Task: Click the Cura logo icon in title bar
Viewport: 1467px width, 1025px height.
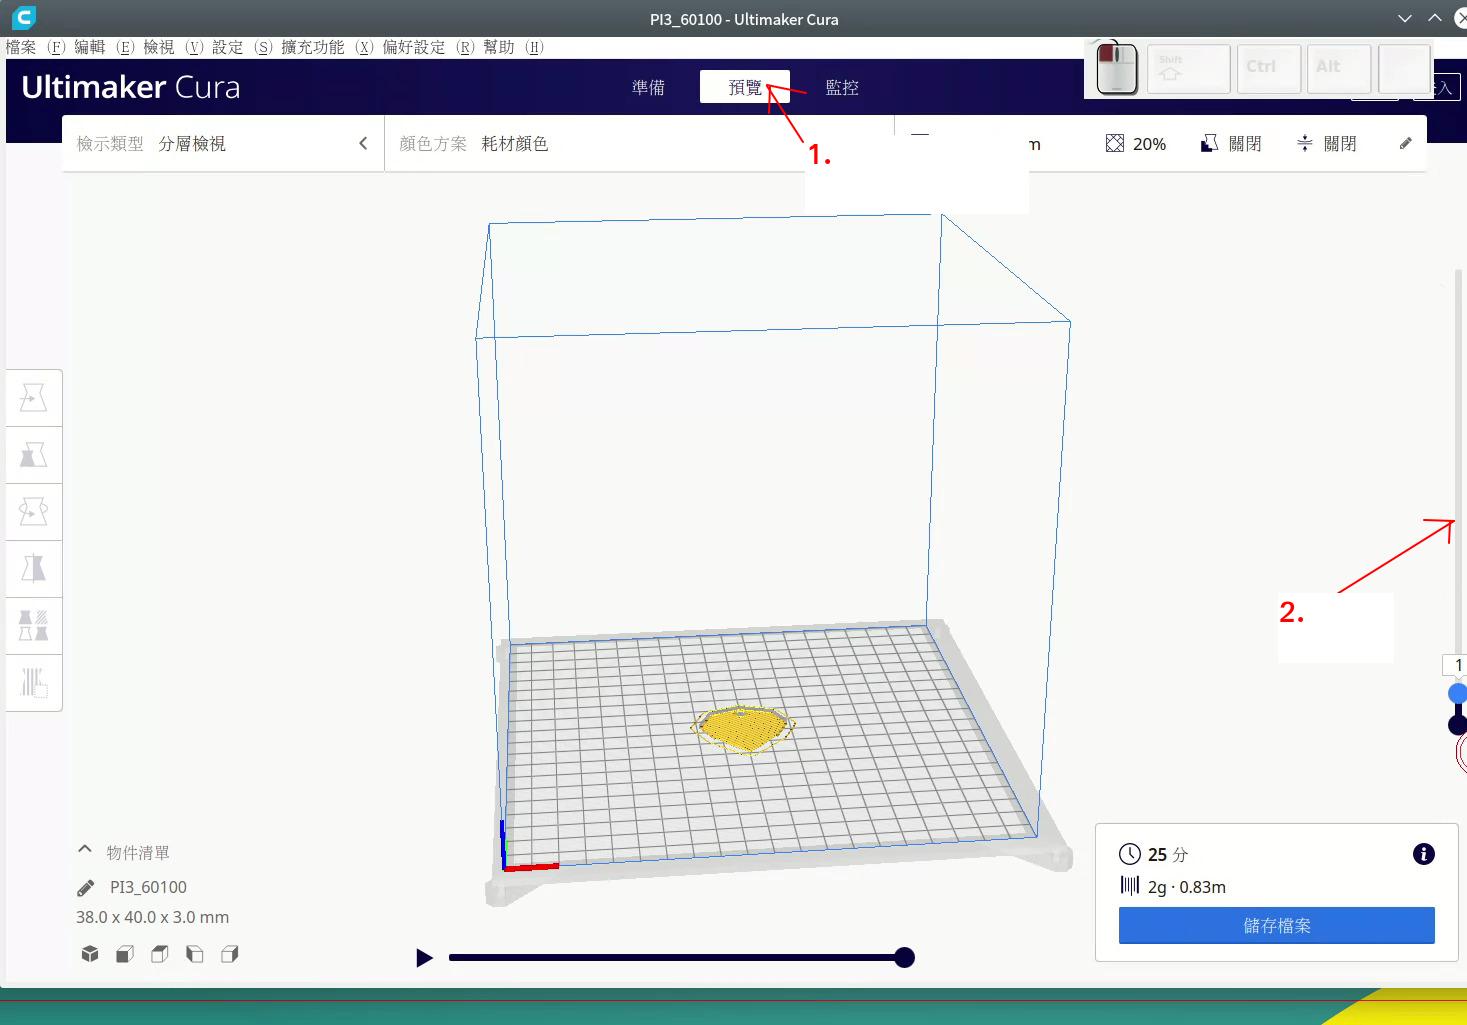Action: click(24, 17)
